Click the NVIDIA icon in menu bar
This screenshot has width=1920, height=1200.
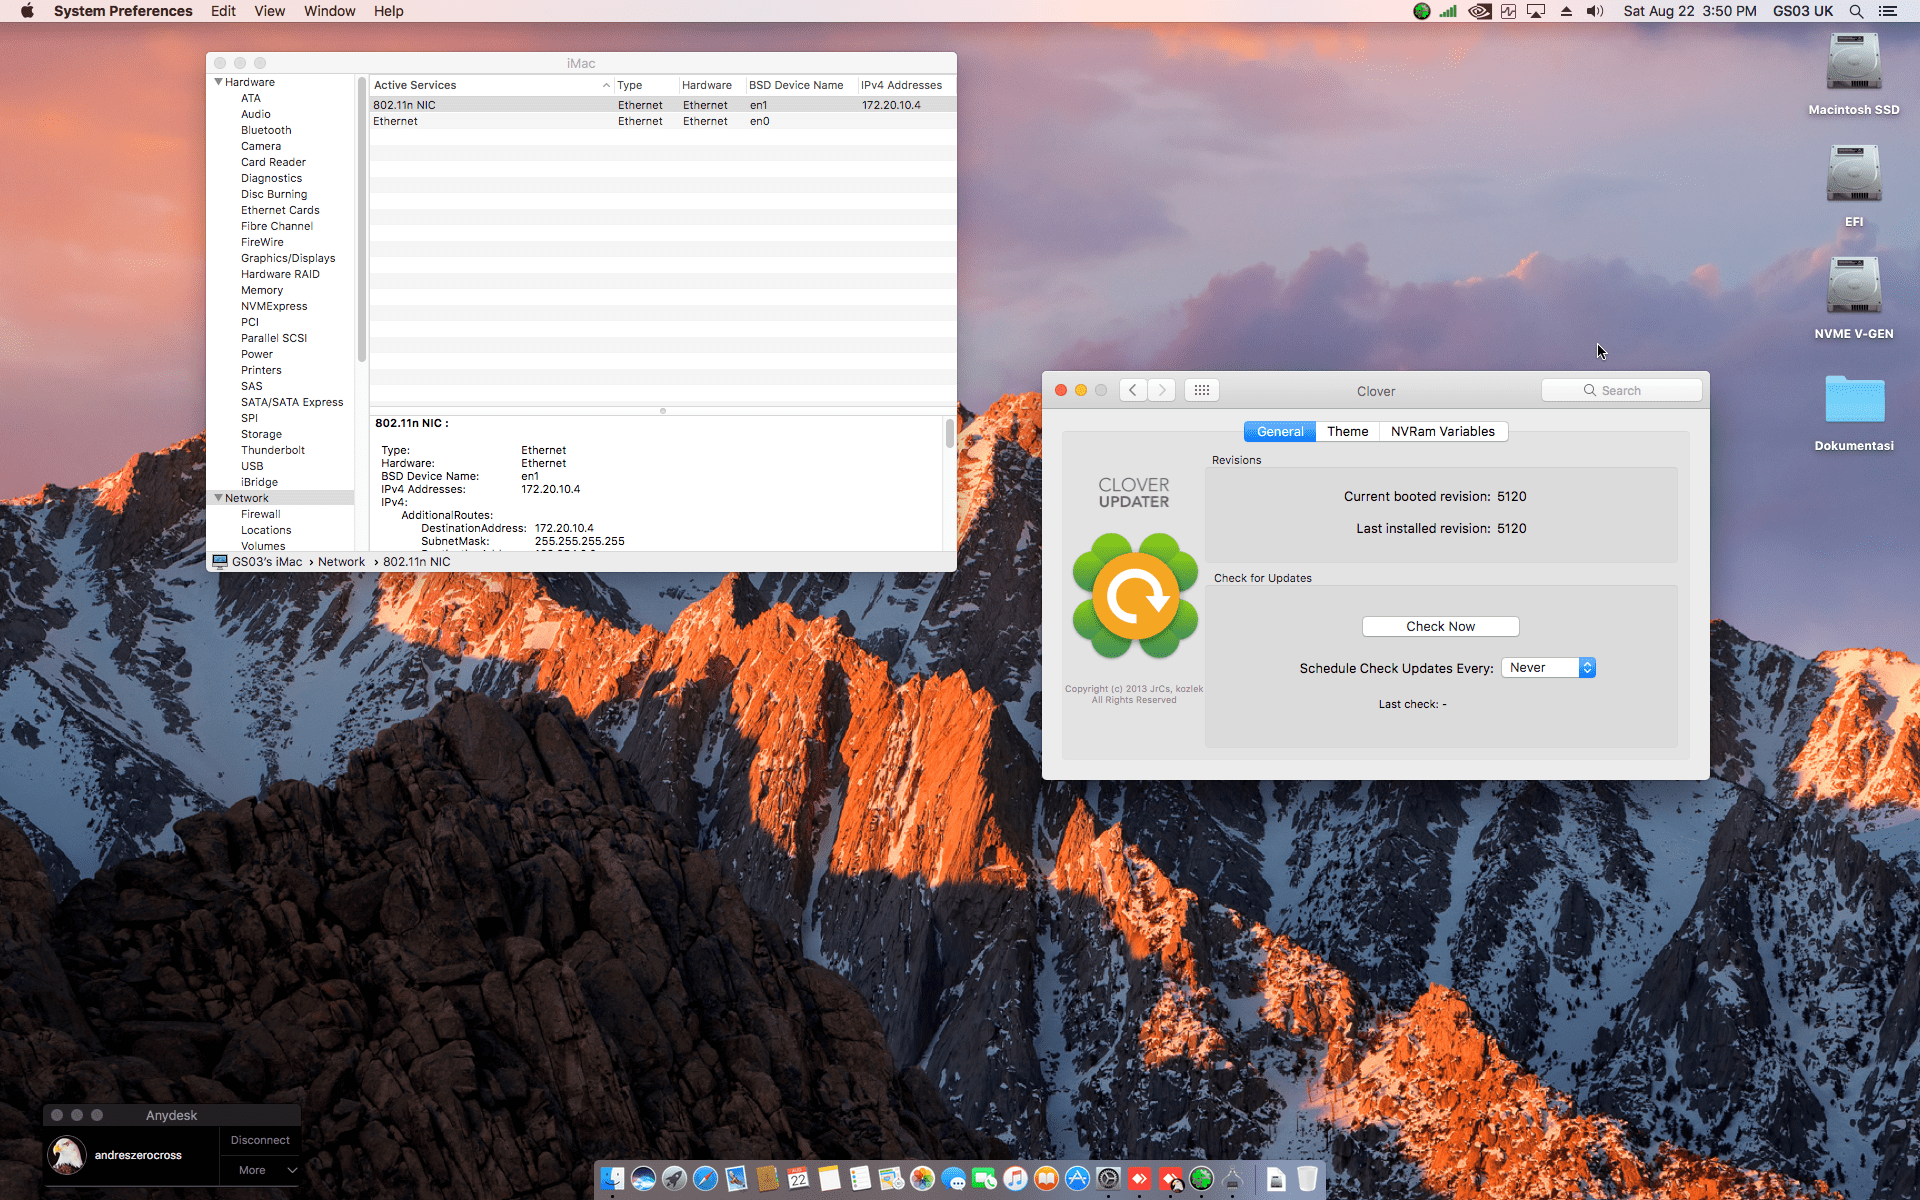pyautogui.click(x=1479, y=11)
